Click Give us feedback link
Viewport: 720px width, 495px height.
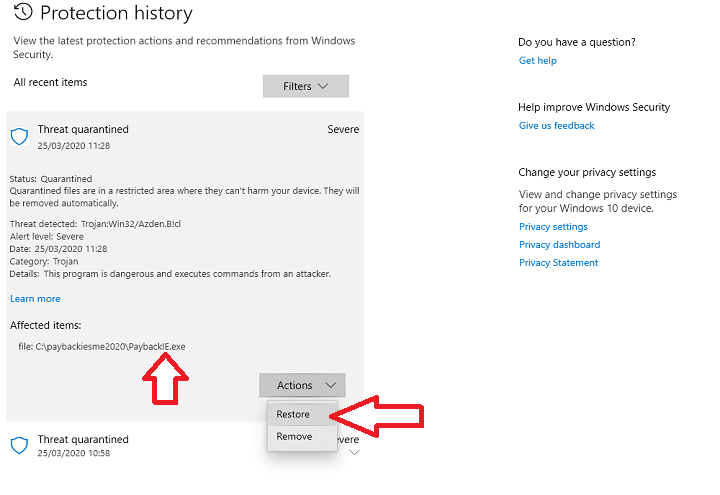coord(556,126)
